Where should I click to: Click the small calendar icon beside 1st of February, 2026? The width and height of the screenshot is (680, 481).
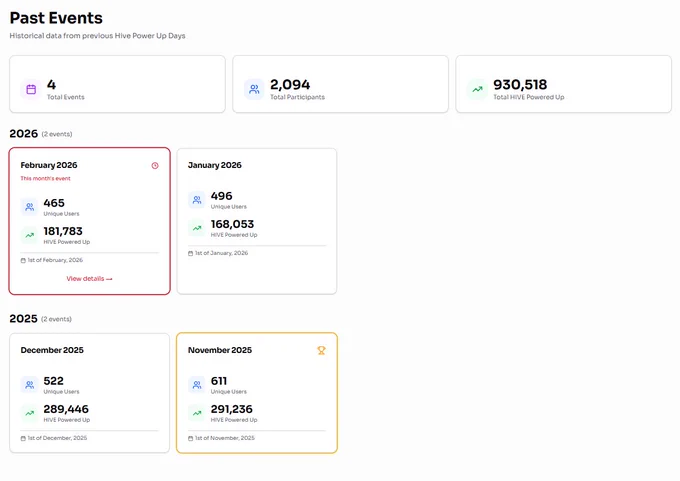[23, 260]
